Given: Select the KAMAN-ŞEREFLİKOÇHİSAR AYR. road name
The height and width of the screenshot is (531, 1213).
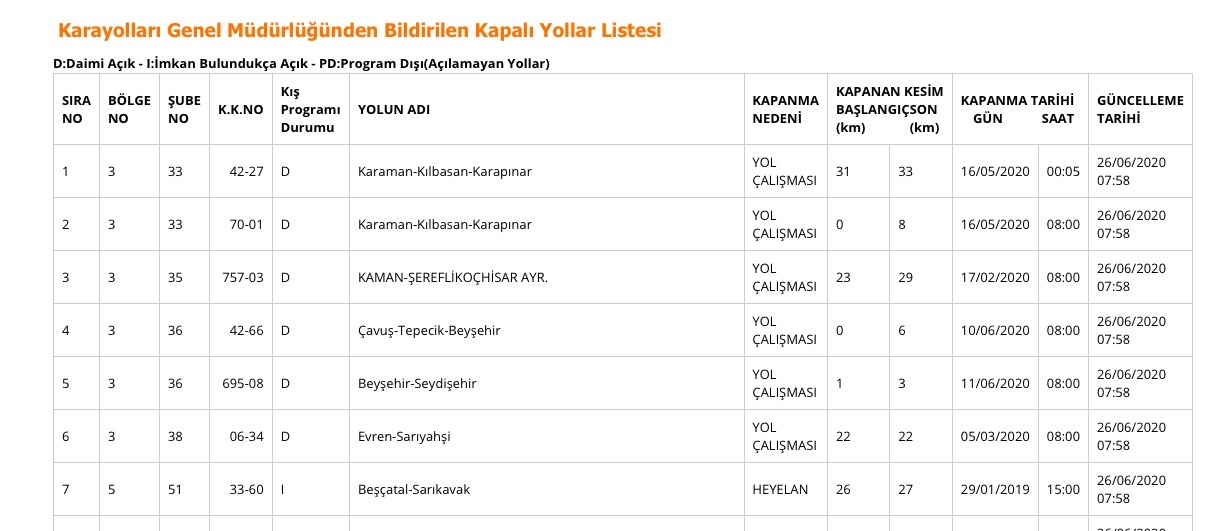Looking at the screenshot, I should (x=452, y=277).
